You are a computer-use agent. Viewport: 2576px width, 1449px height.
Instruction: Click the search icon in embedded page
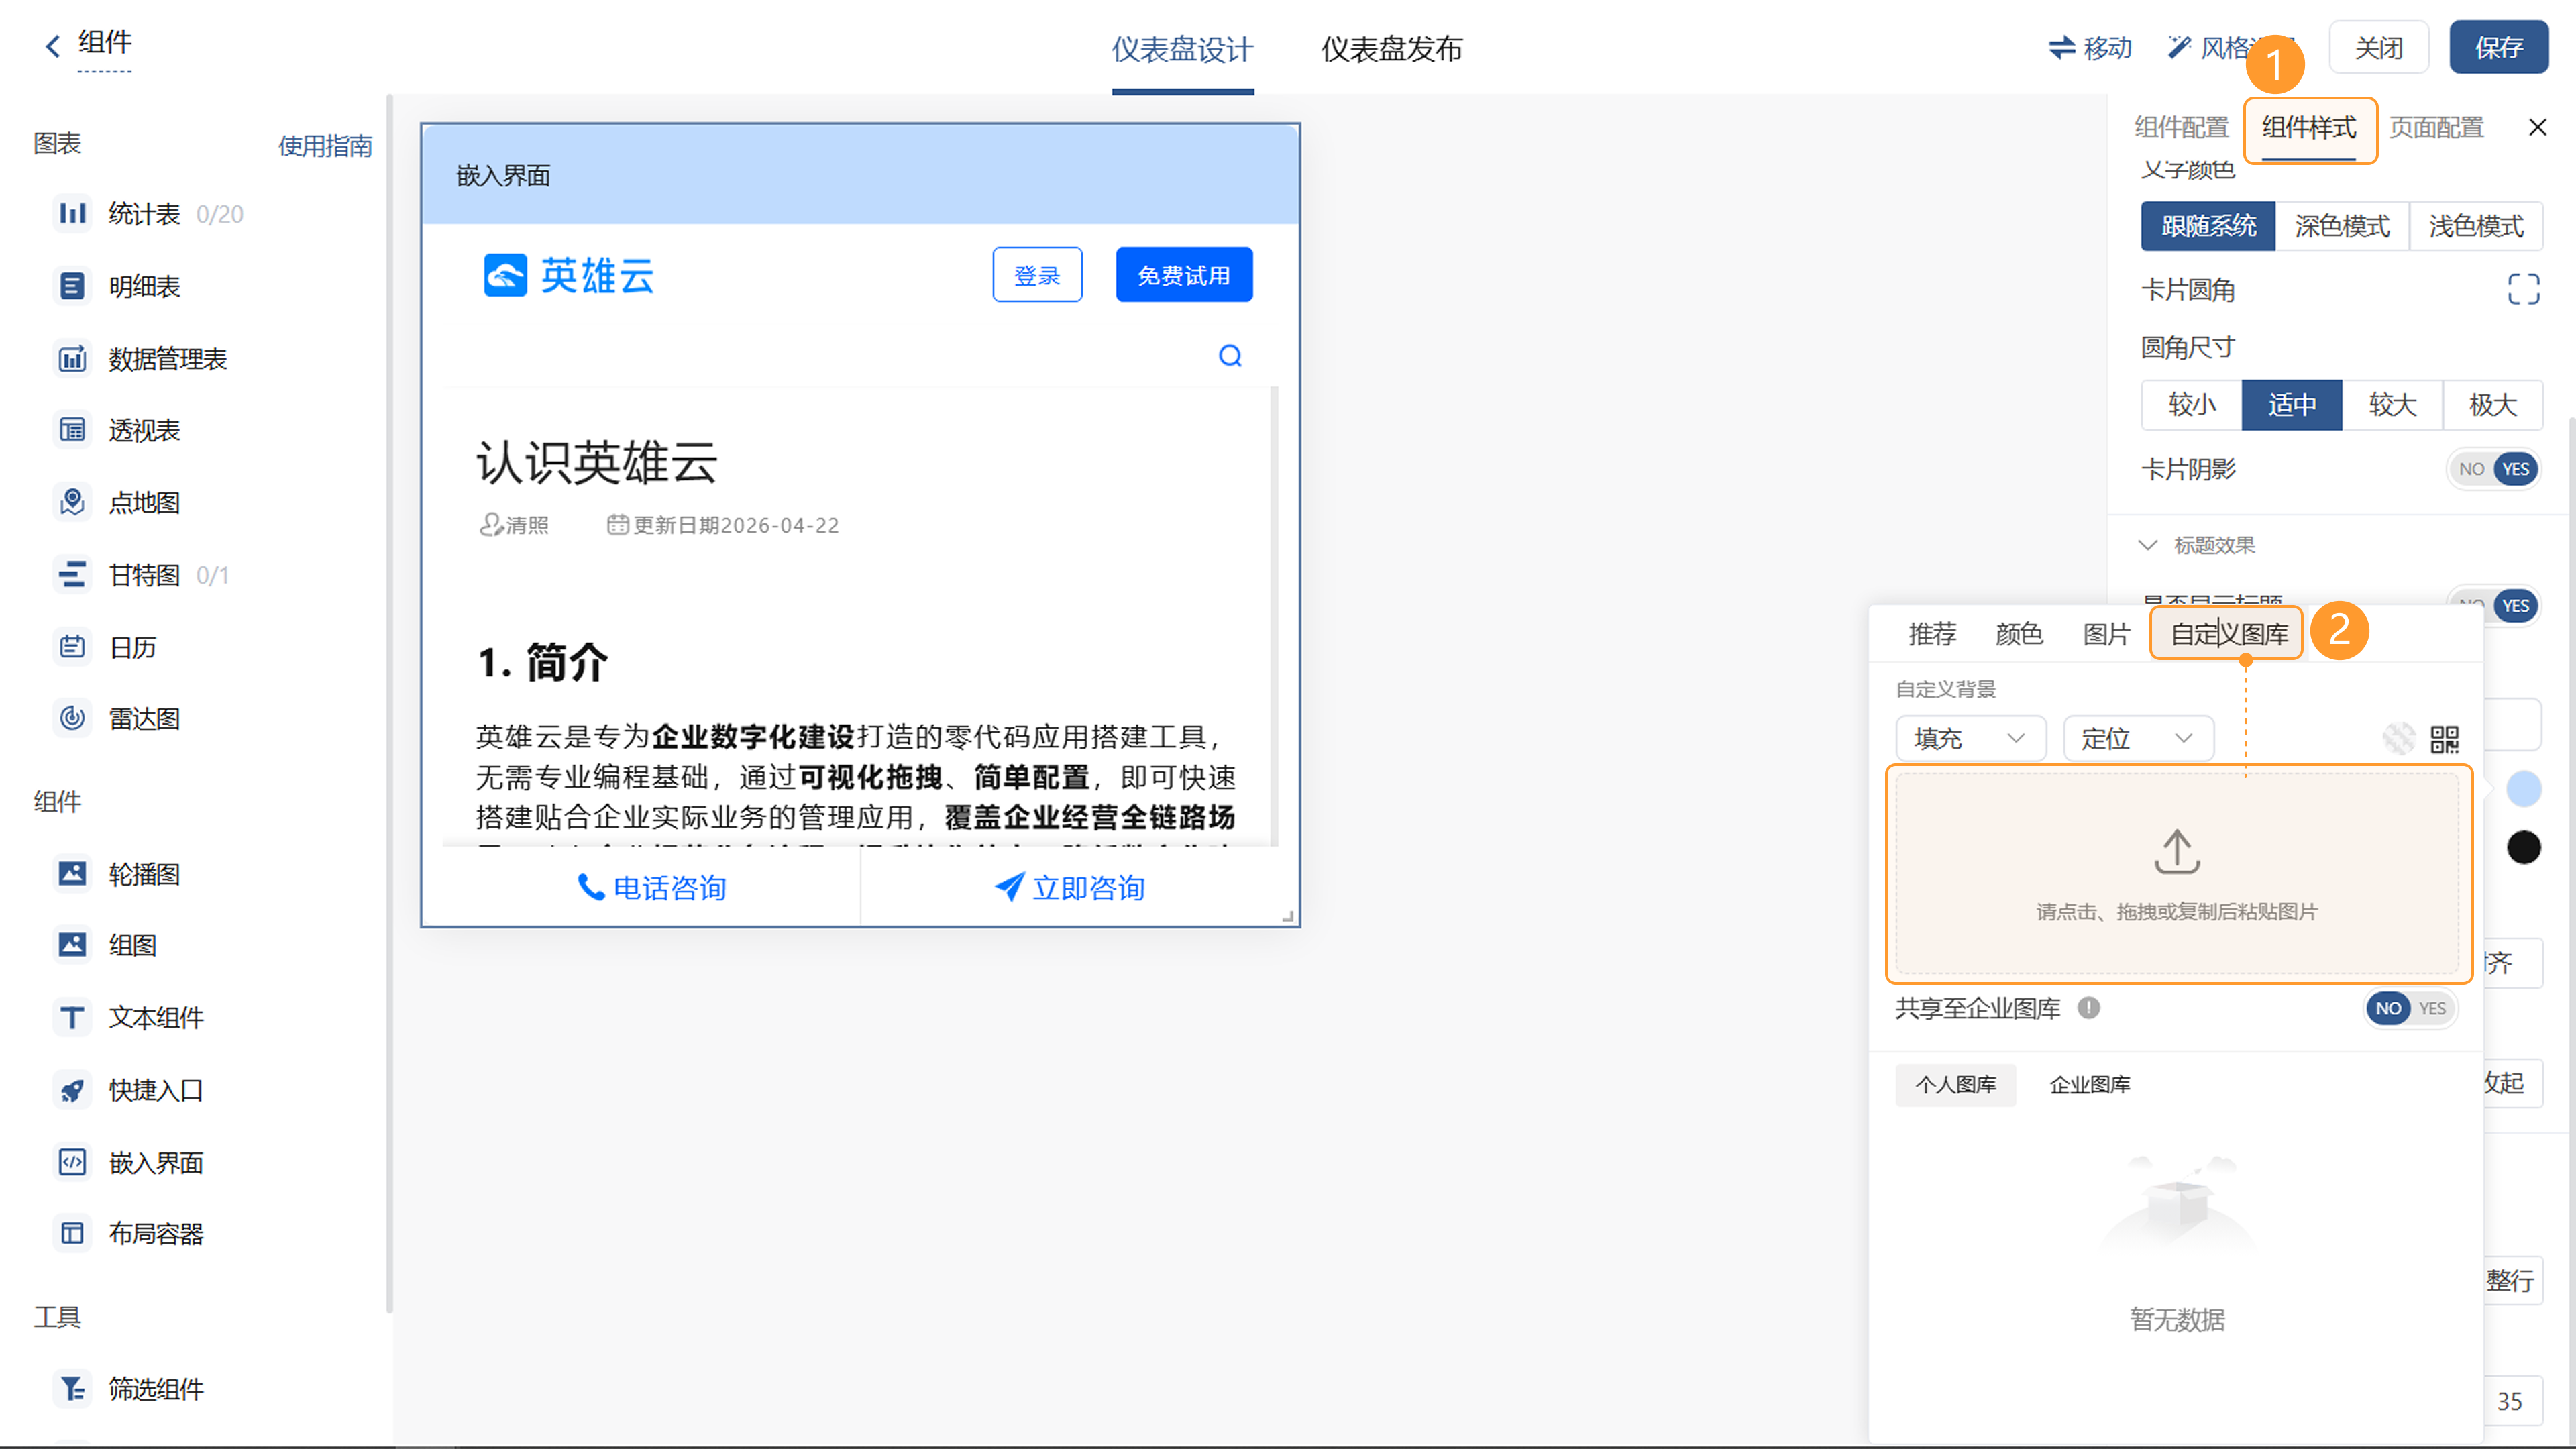click(x=1230, y=356)
